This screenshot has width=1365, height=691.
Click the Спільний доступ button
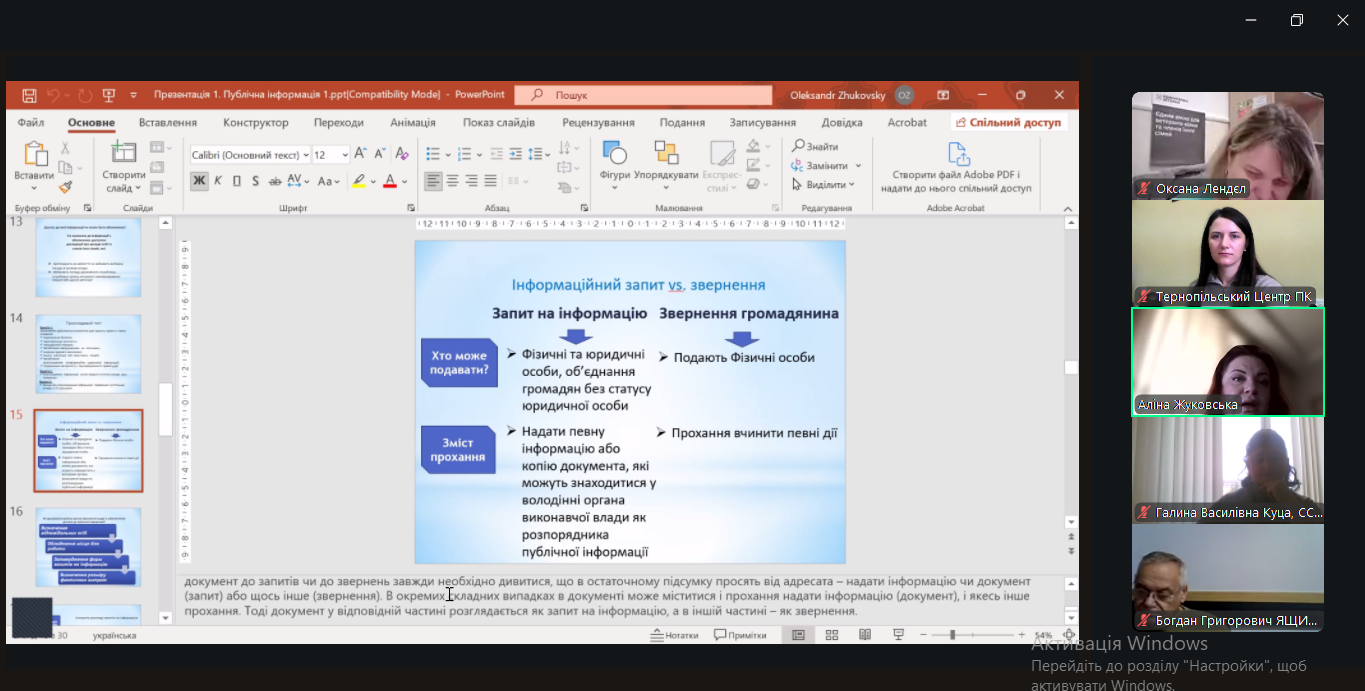[1008, 123]
